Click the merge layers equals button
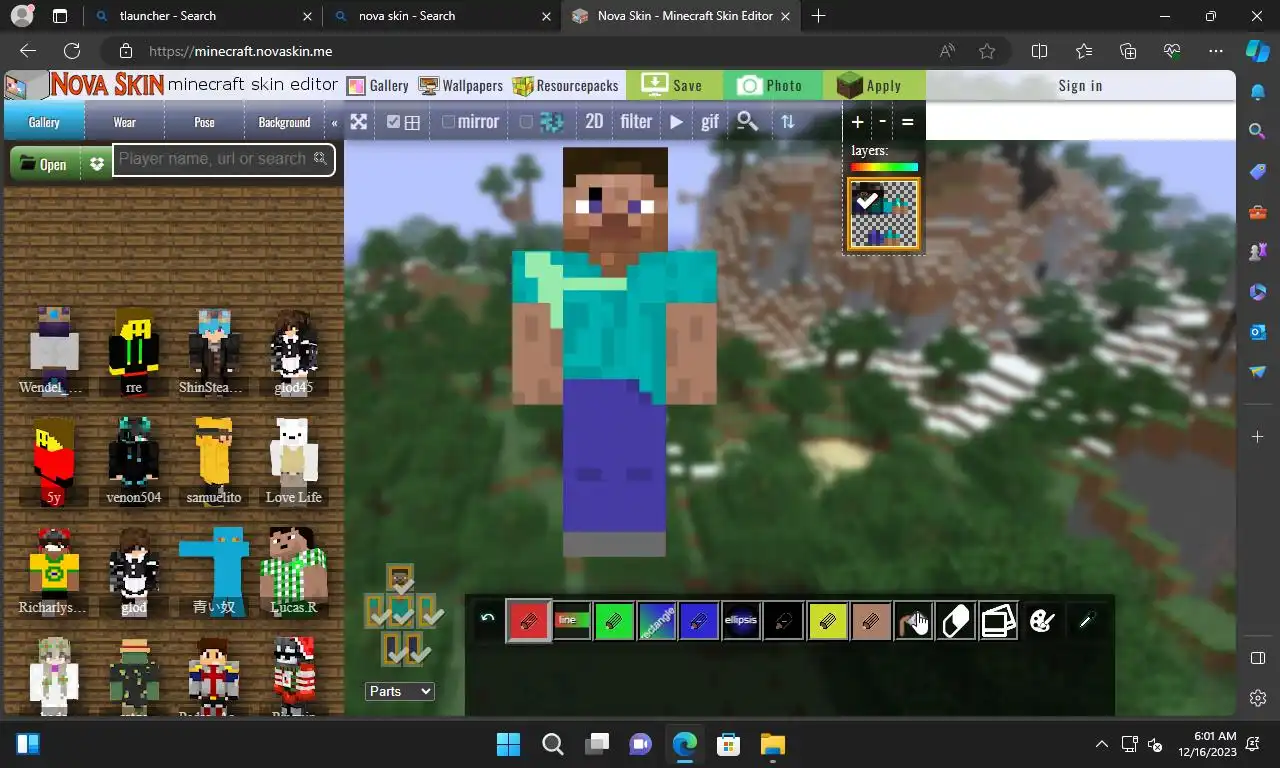This screenshot has width=1280, height=768. (908, 122)
